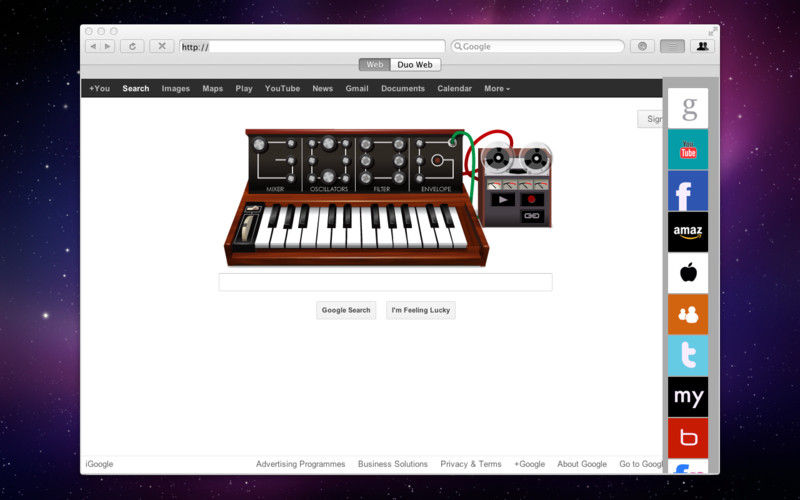Click the window fullscreen arrows icon
Viewport: 800px width, 500px height.
[713, 32]
